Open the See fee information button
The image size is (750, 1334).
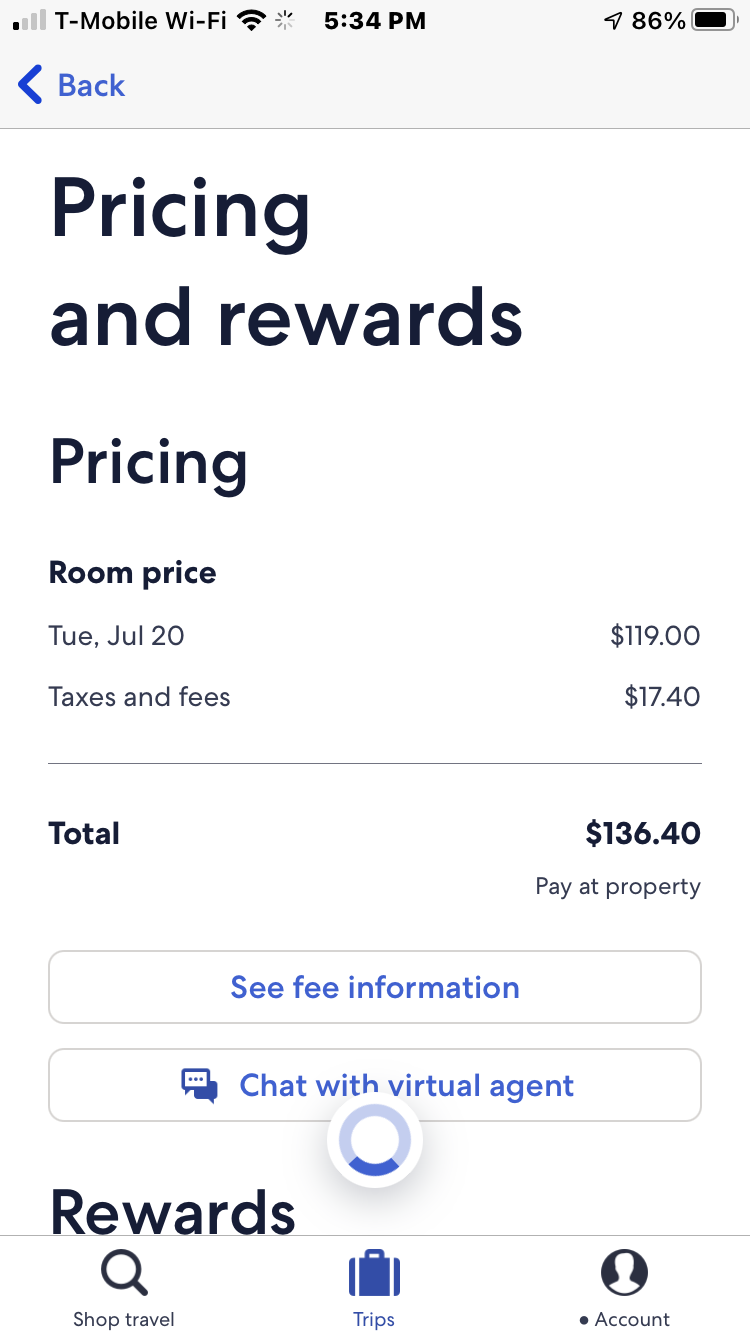pos(375,987)
